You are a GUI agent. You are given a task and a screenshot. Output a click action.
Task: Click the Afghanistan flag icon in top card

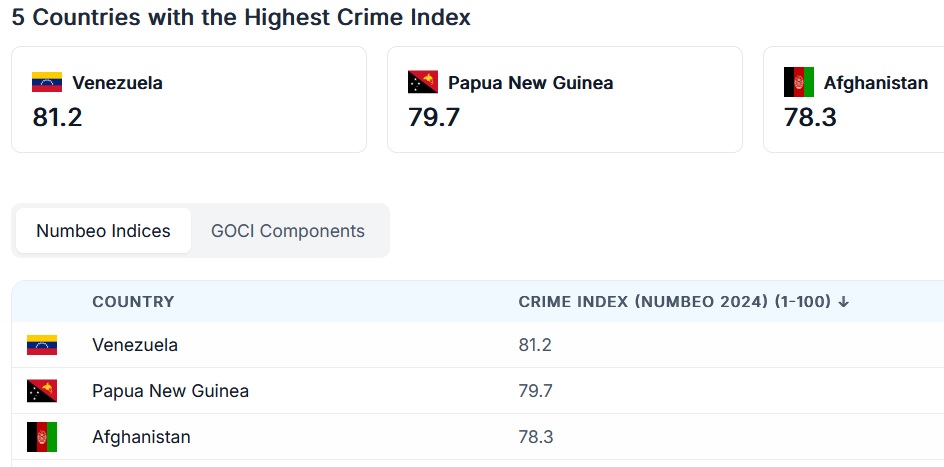799,82
